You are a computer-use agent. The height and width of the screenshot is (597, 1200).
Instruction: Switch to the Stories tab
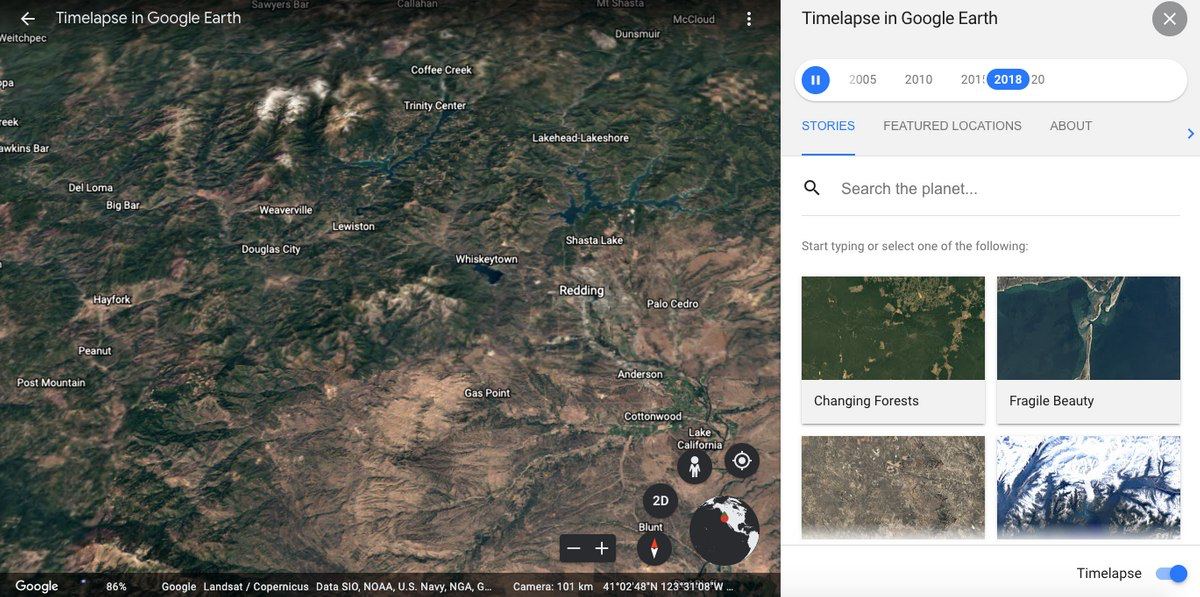[x=828, y=126]
